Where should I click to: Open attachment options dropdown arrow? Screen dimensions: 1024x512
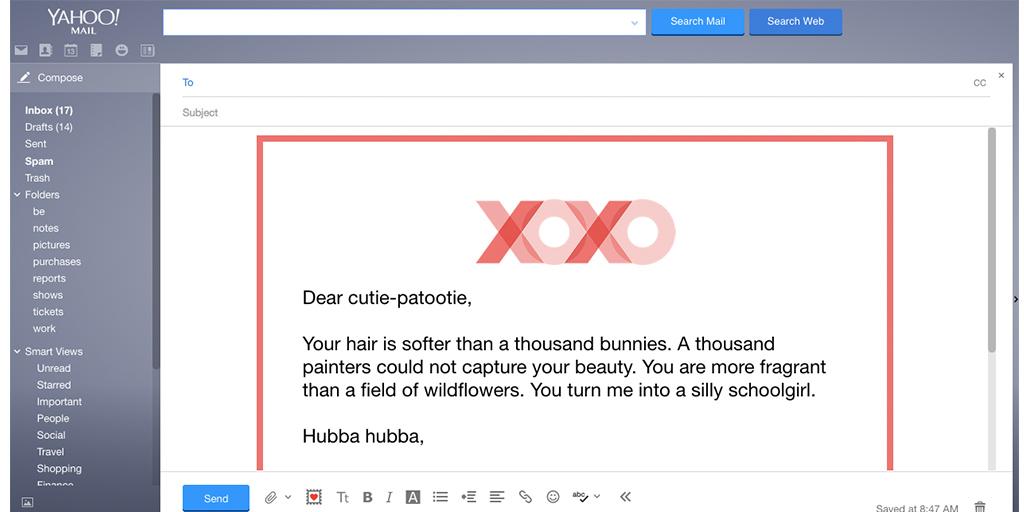pyautogui.click(x=288, y=497)
